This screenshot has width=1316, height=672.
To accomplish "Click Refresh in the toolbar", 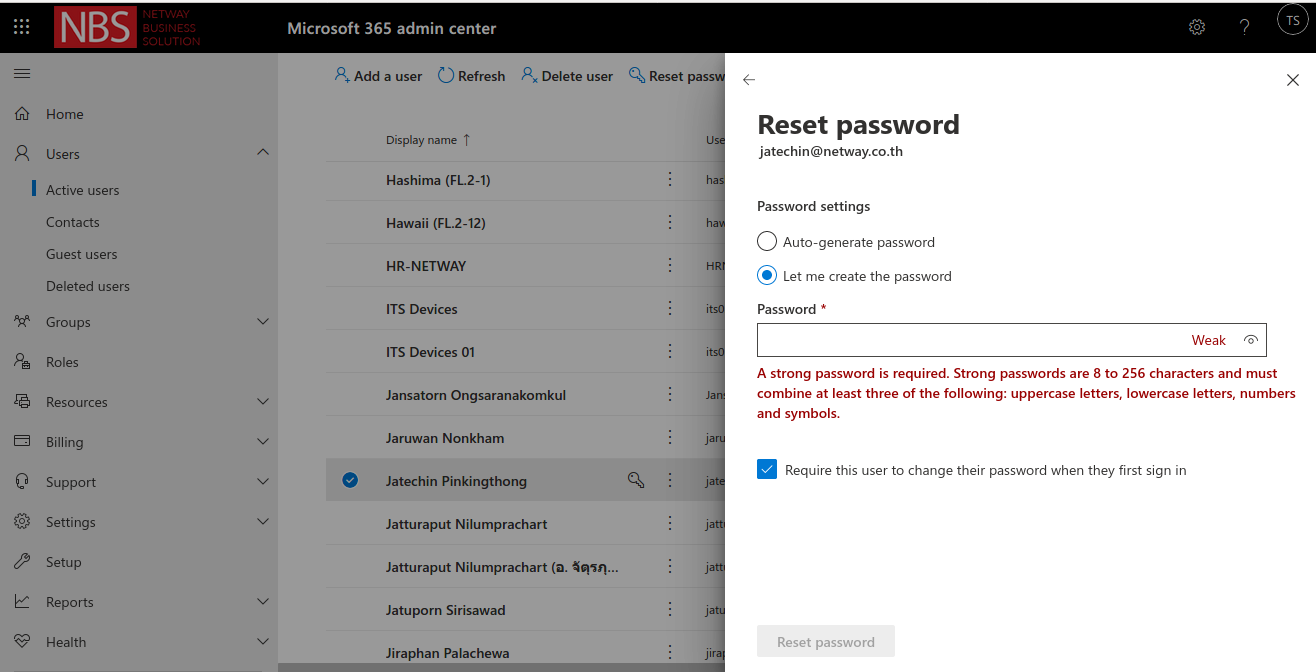I will [471, 76].
